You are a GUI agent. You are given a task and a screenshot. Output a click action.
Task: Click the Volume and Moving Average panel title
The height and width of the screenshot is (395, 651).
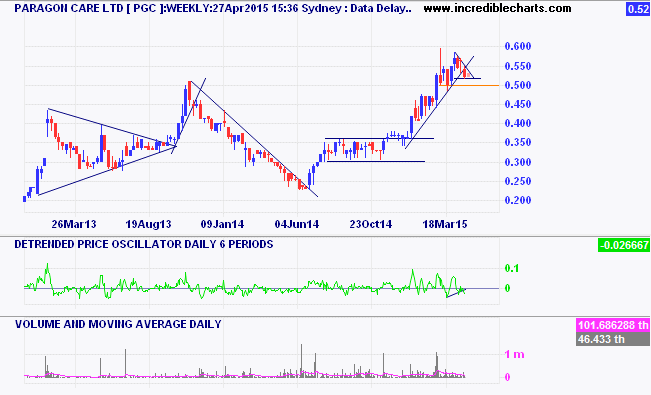click(118, 324)
